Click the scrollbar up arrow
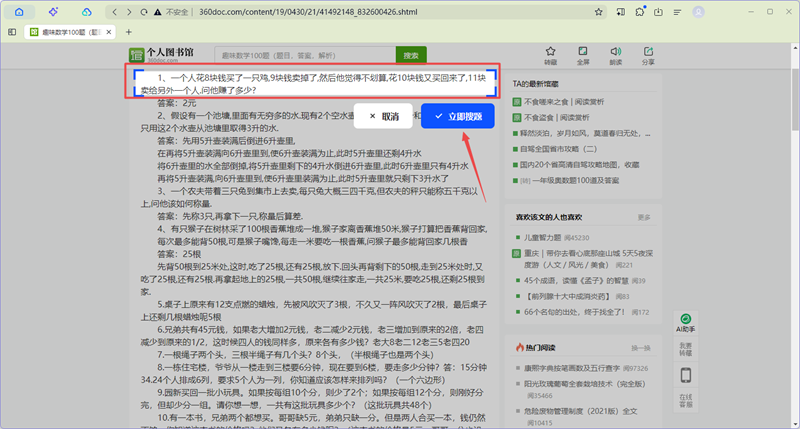 [x=795, y=47]
